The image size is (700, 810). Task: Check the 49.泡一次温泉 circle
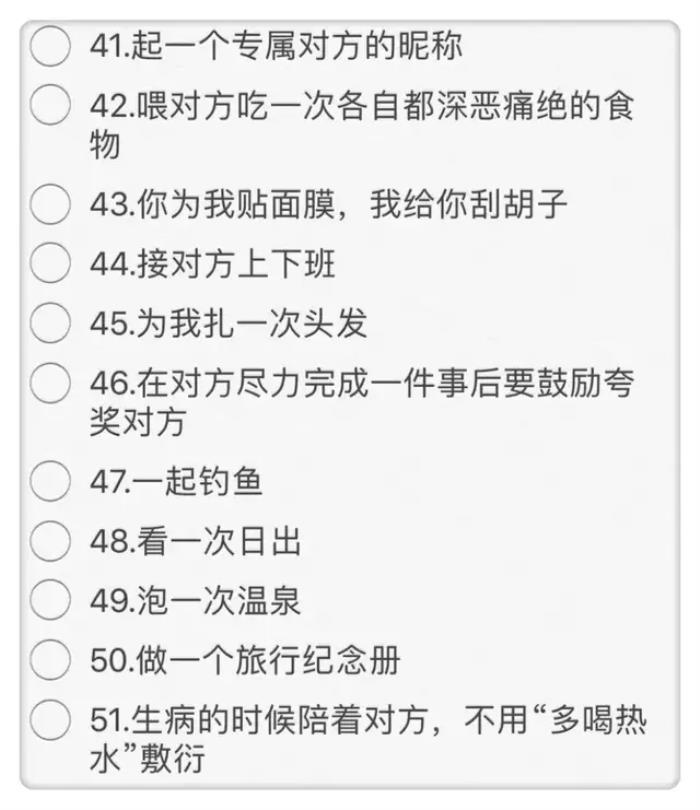(x=50, y=600)
